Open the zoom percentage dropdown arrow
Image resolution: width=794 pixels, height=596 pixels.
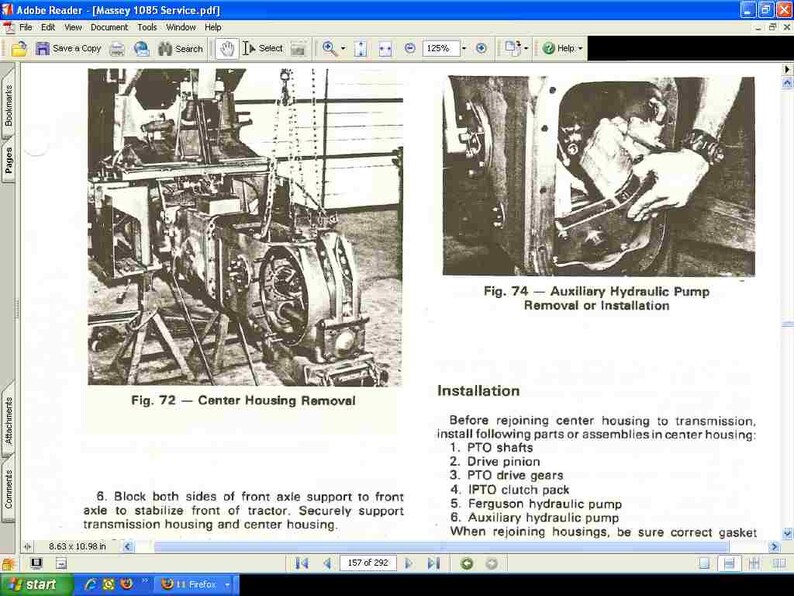point(464,49)
